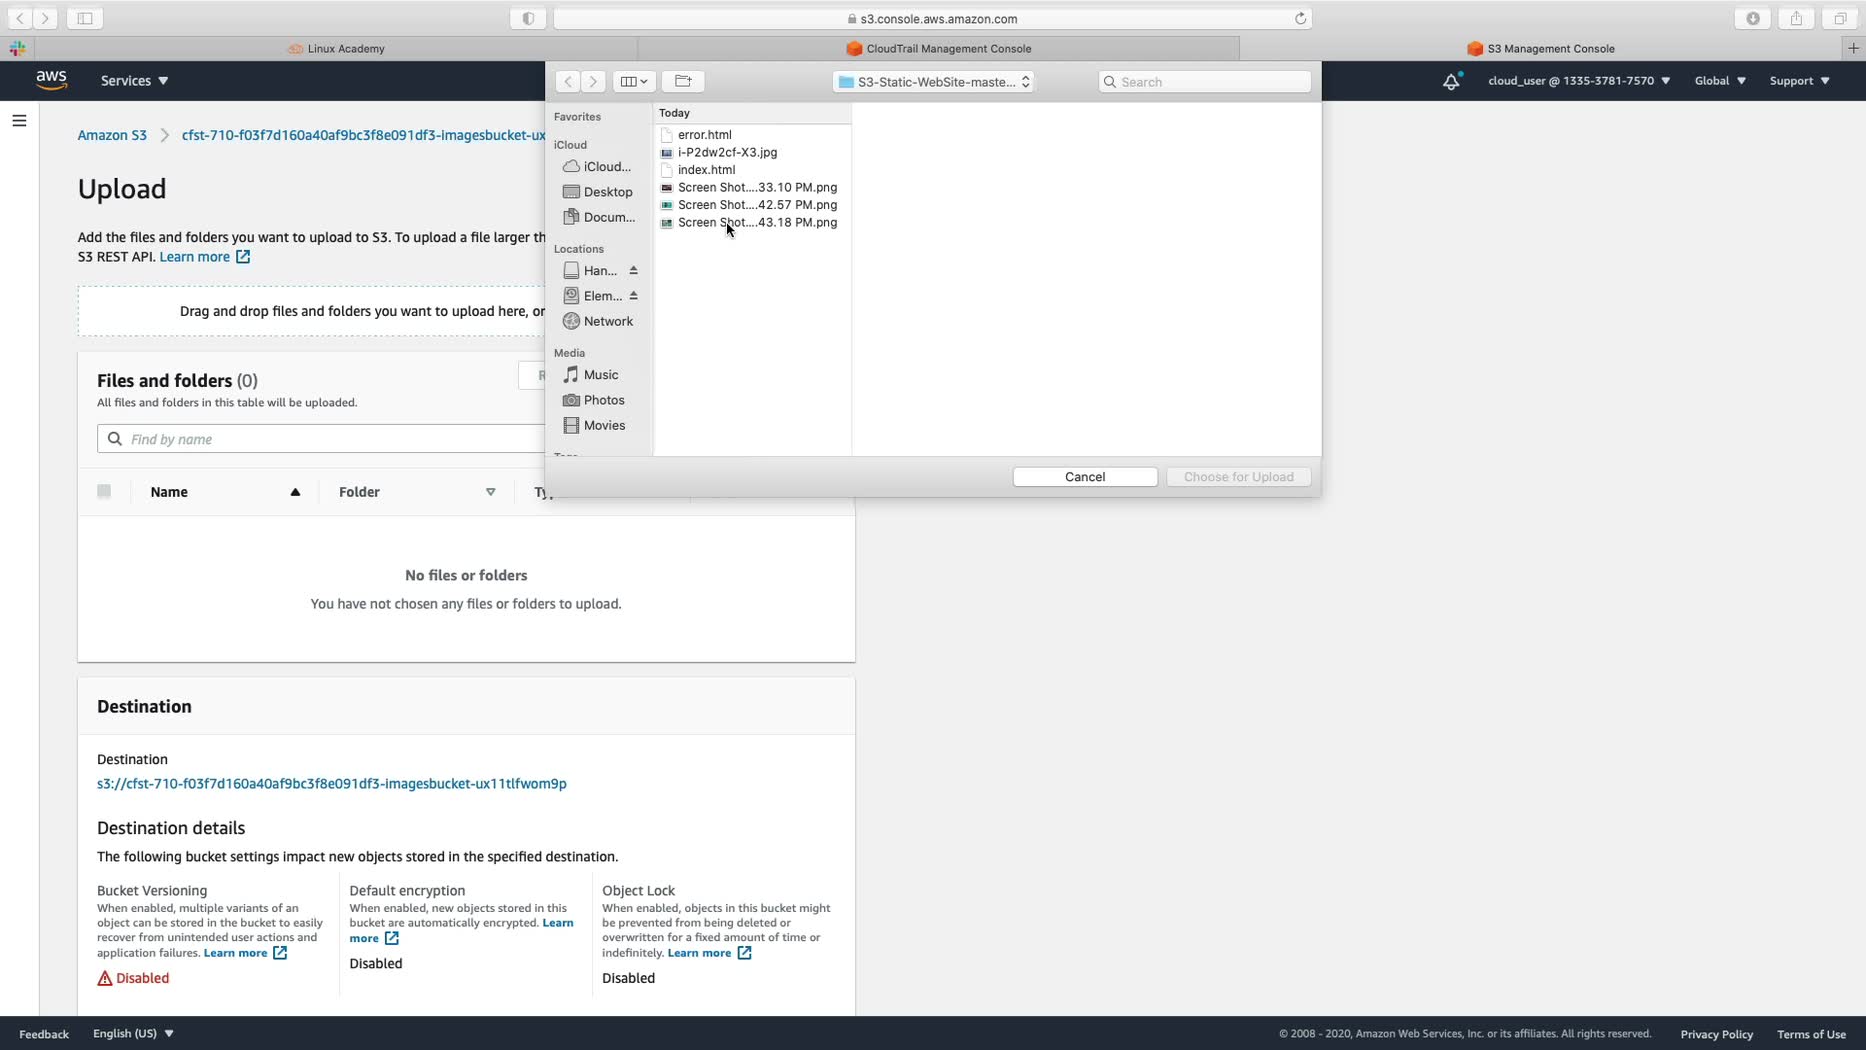Sort the files table by Name column

[225, 492]
